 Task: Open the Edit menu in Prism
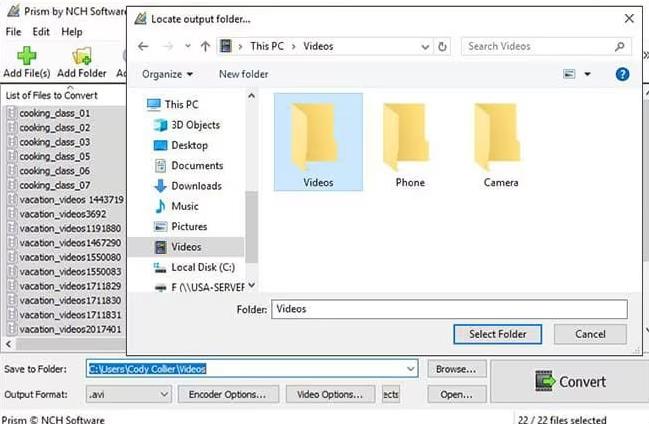41,32
